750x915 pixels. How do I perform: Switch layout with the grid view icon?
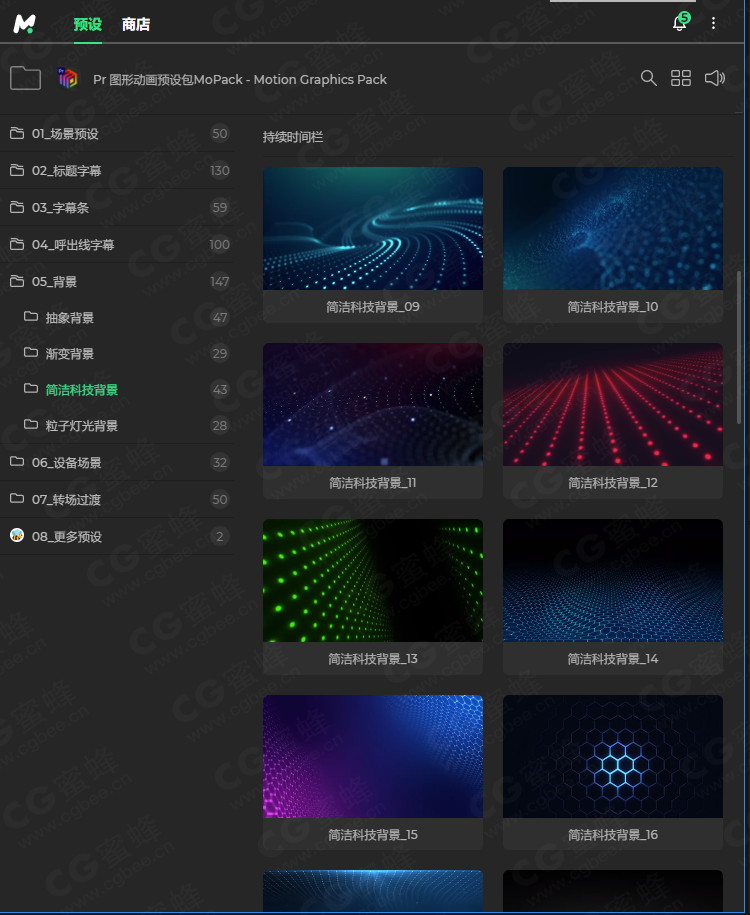click(x=681, y=78)
